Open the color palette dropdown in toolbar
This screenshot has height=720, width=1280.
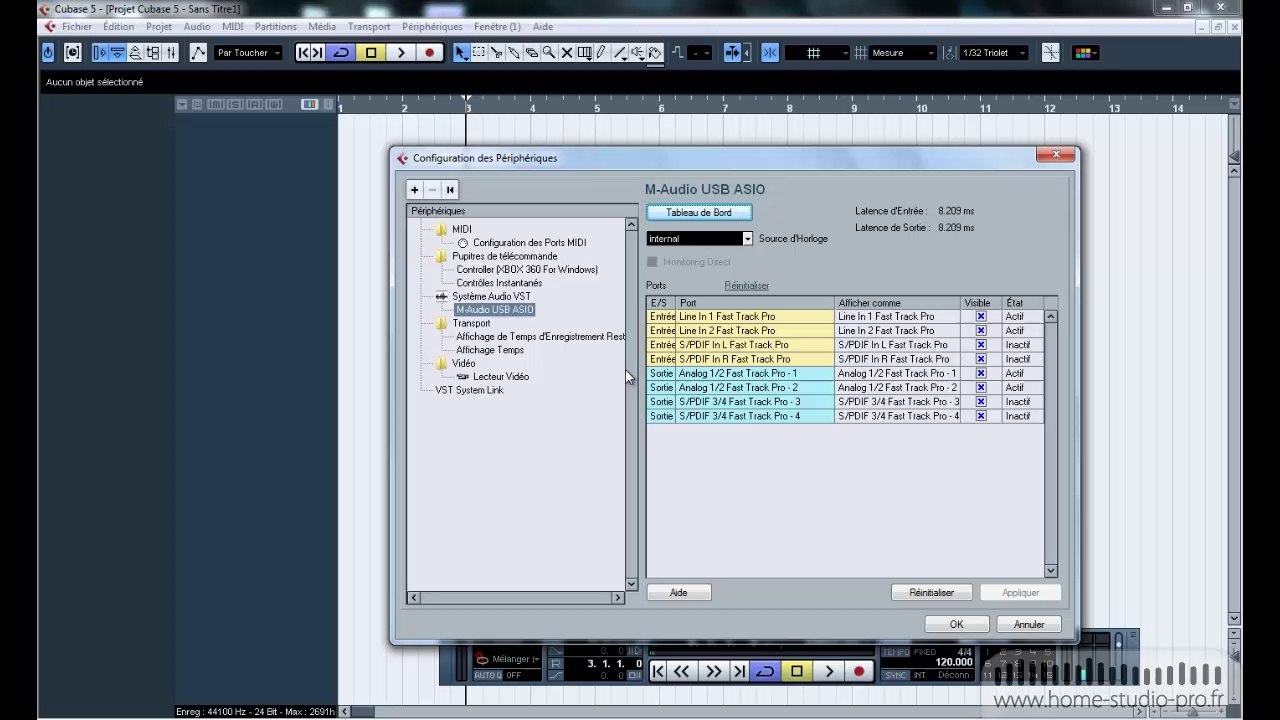(x=1085, y=53)
